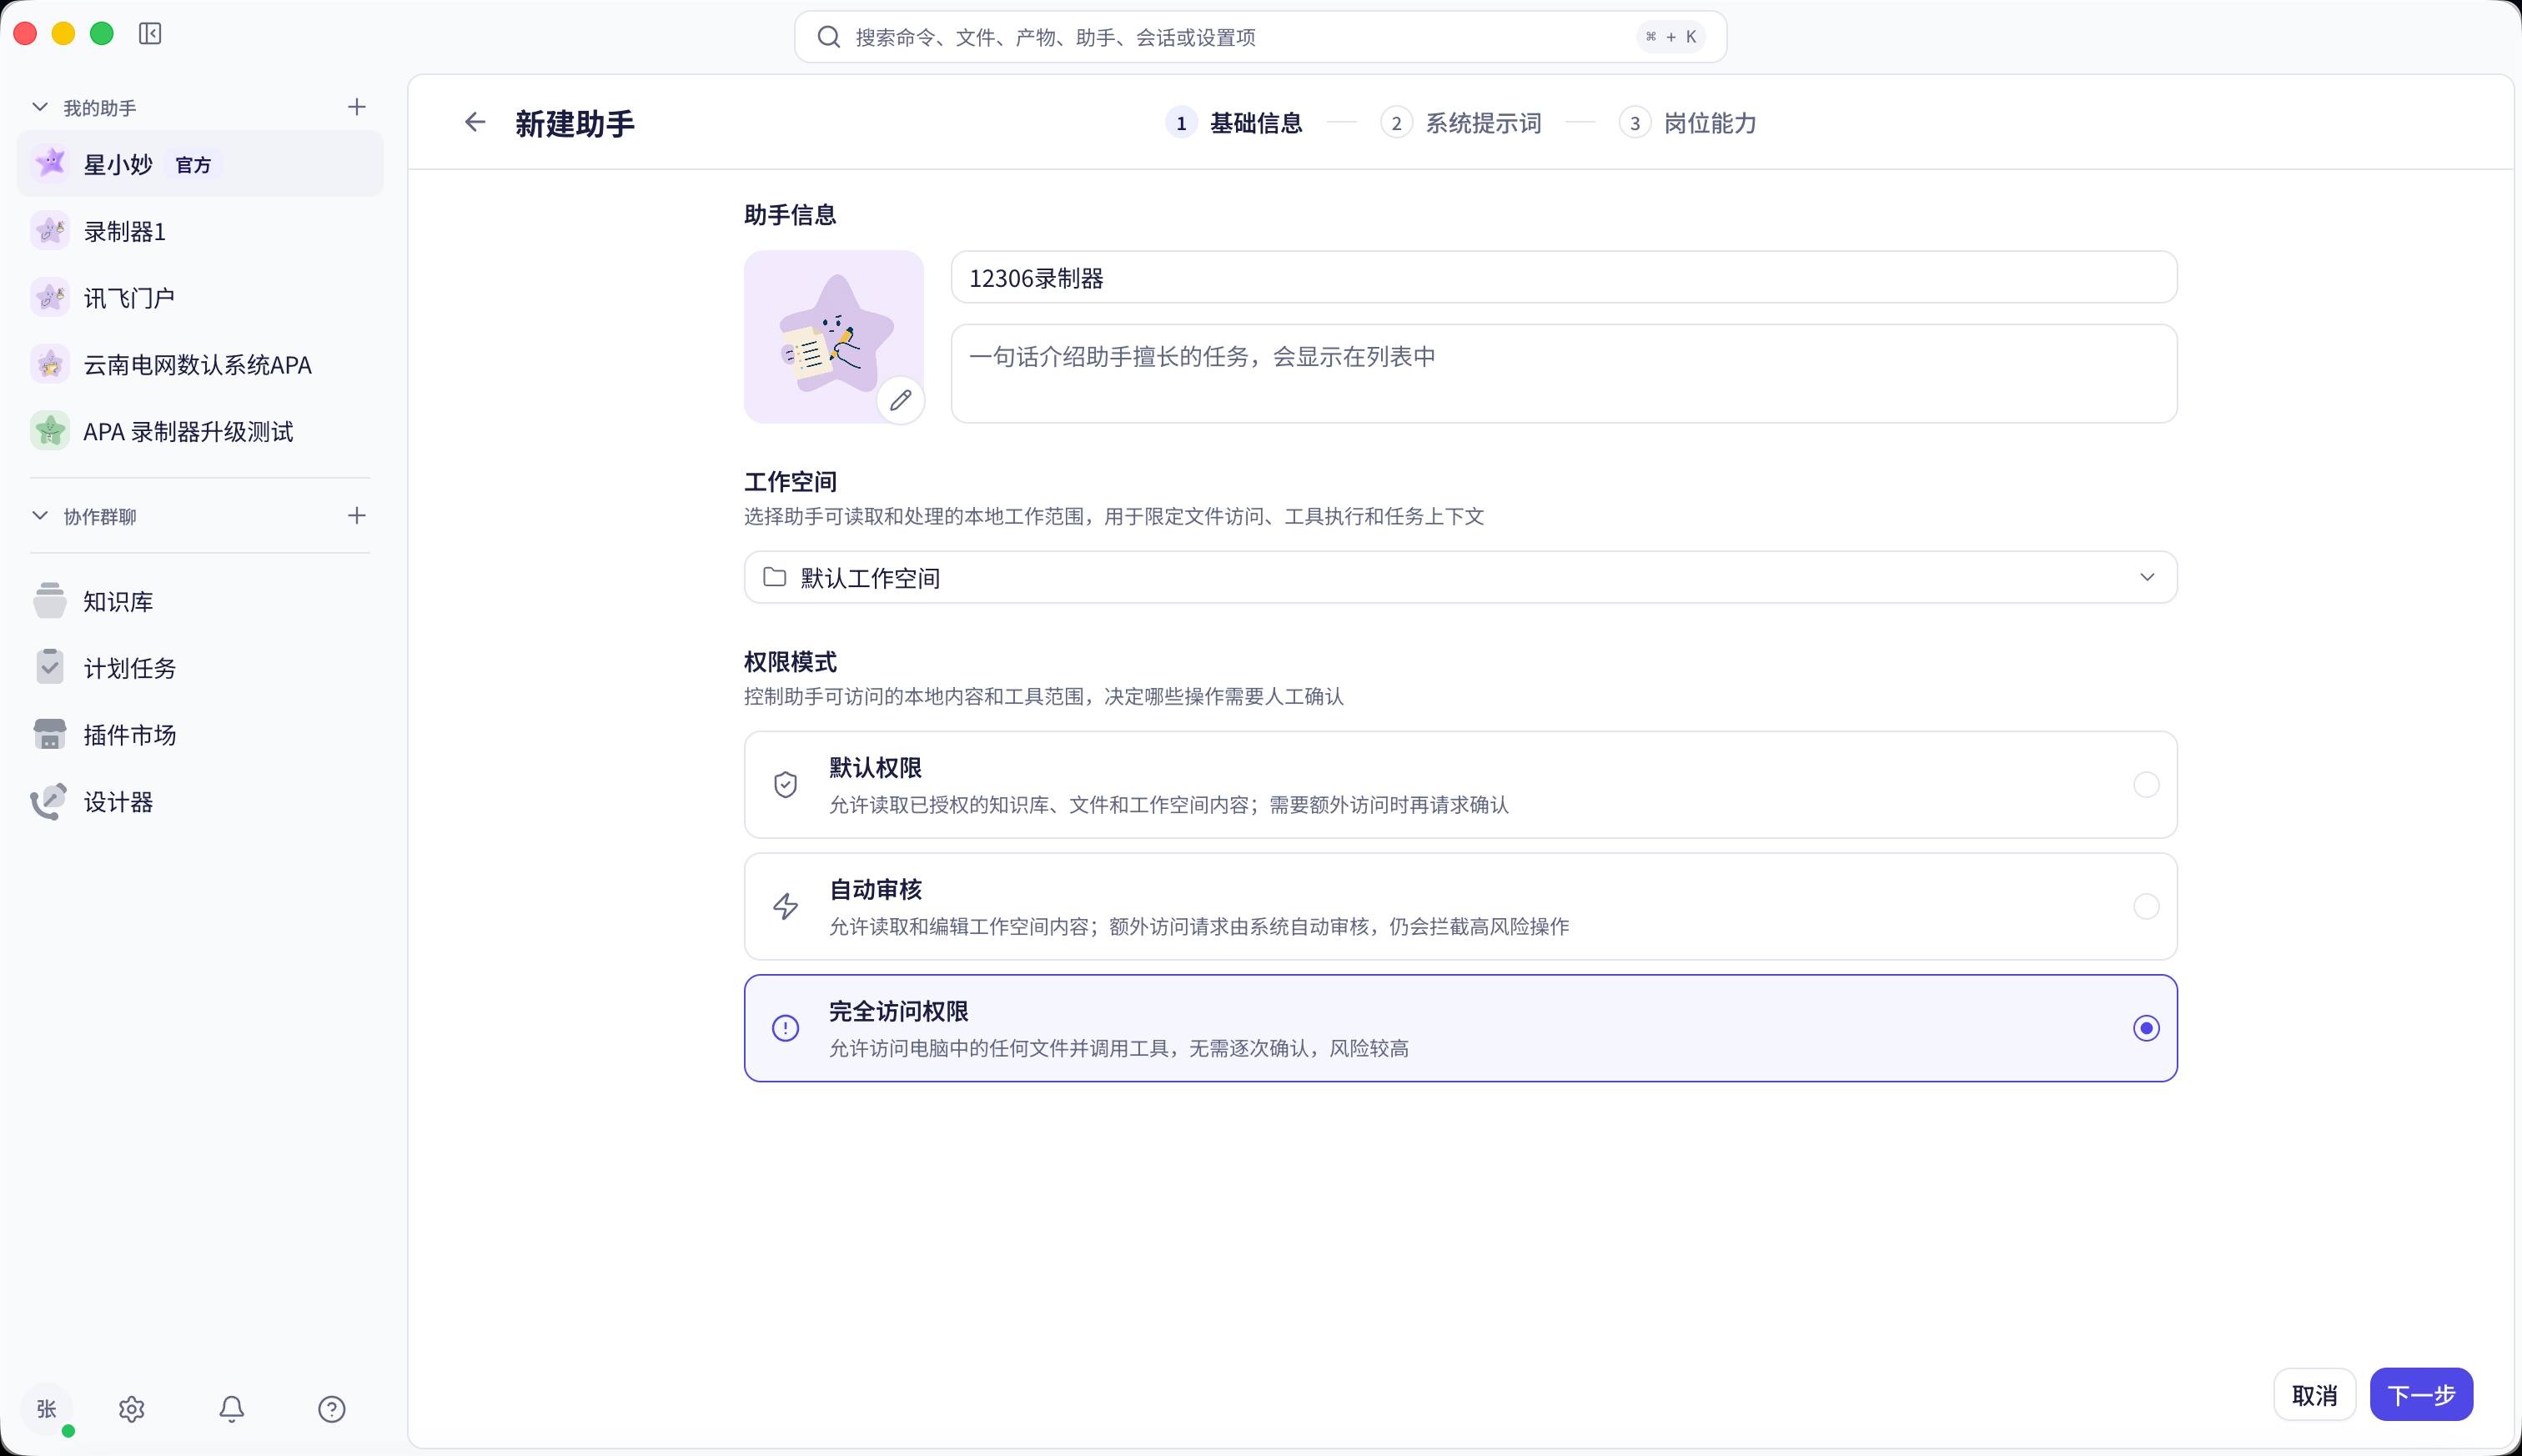Open 云南电网数认系统APA assistant
2522x1456 pixels.
200,365
